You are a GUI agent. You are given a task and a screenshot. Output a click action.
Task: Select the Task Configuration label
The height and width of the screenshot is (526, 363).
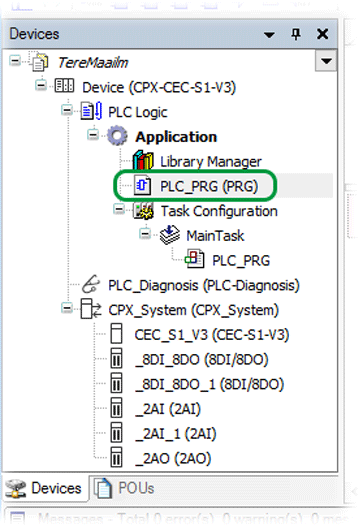(219, 211)
